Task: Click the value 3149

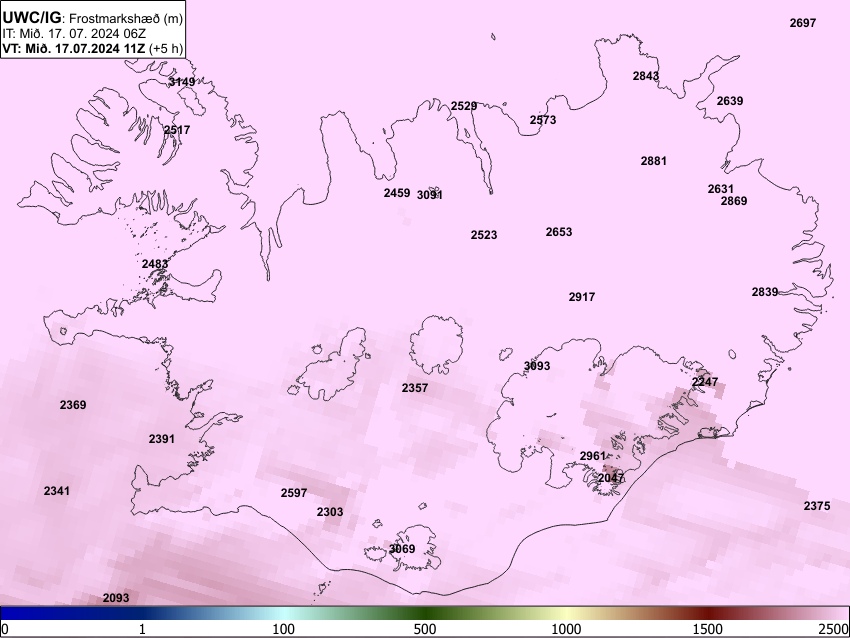Action: (x=182, y=82)
